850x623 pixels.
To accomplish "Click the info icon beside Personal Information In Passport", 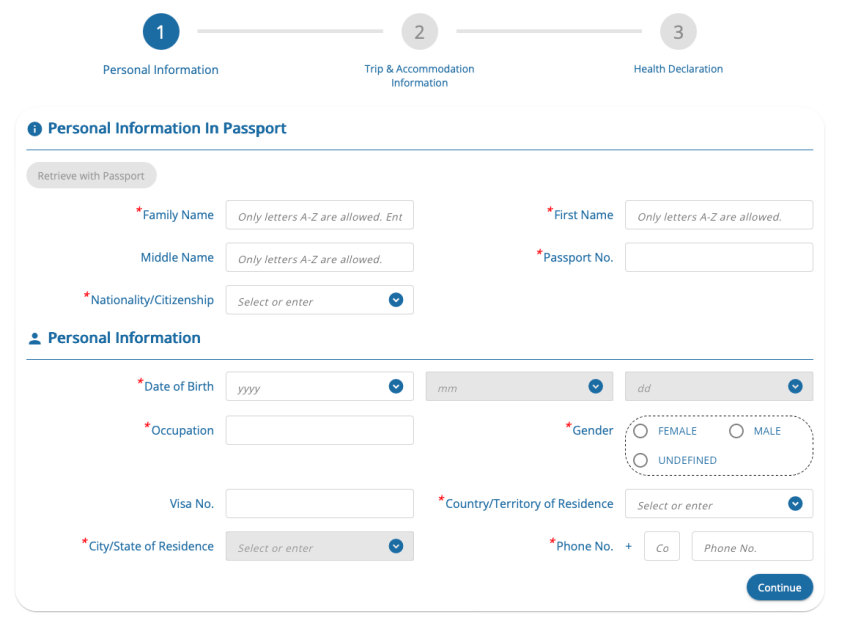I will [35, 129].
